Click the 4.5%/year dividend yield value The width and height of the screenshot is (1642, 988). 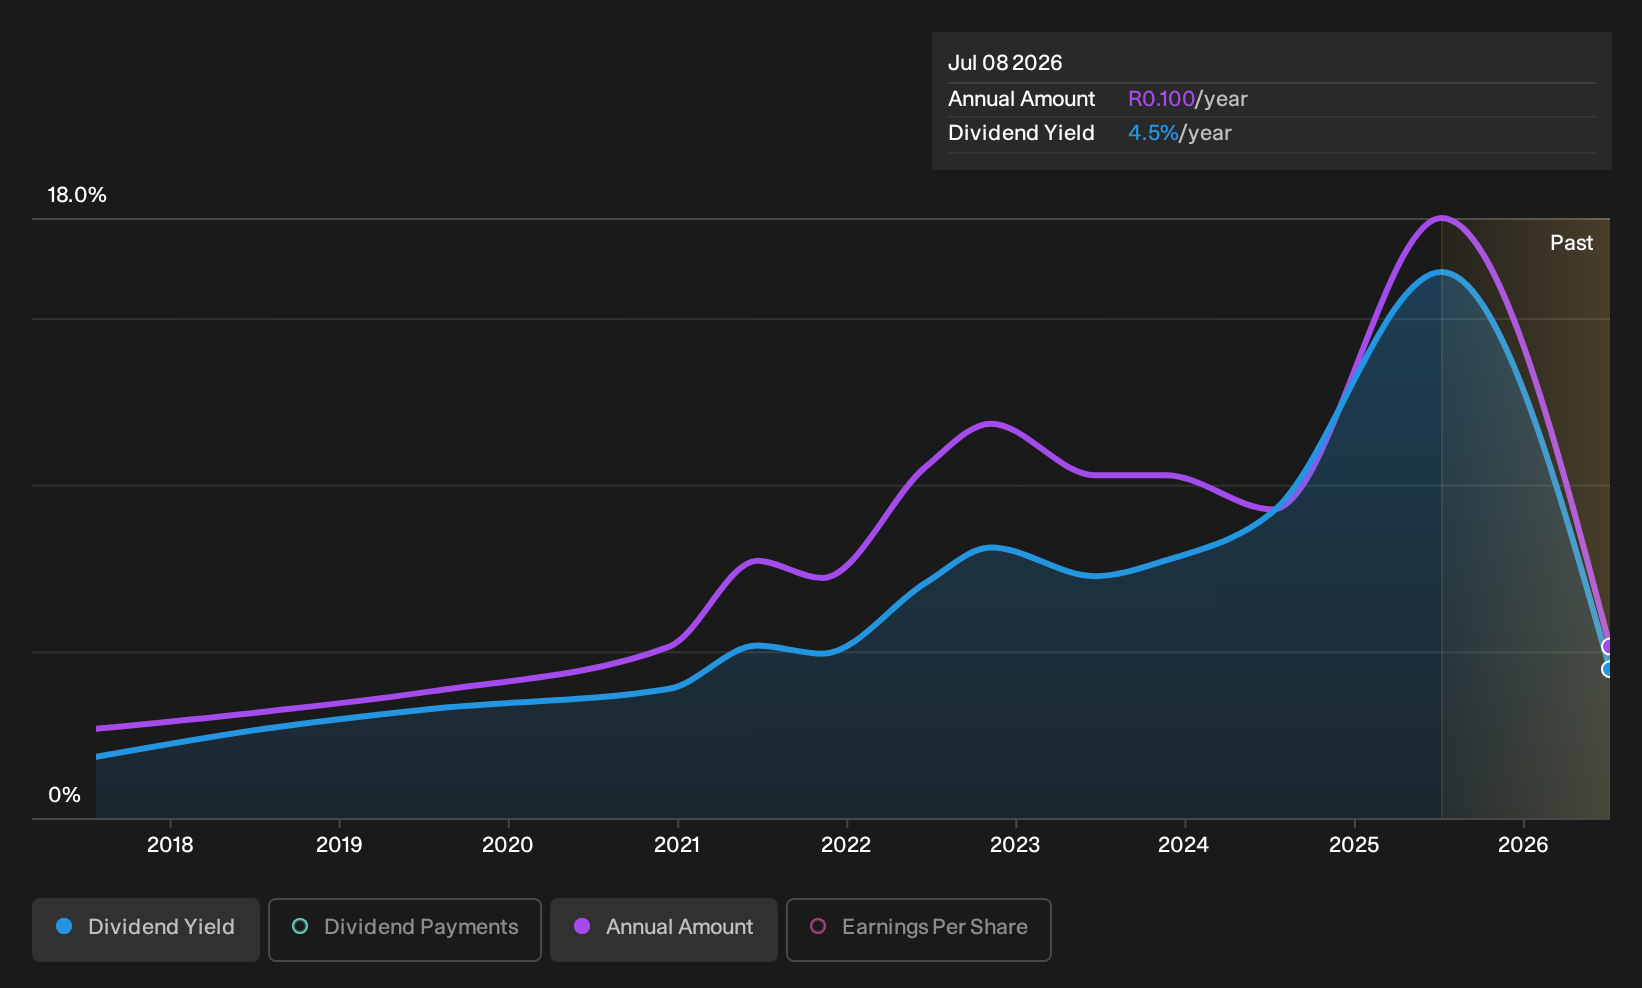click(1180, 133)
